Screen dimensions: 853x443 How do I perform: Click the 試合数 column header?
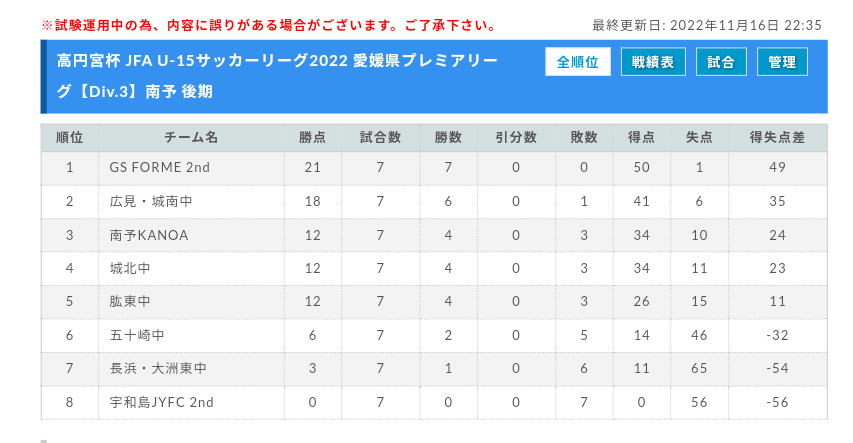[x=380, y=137]
